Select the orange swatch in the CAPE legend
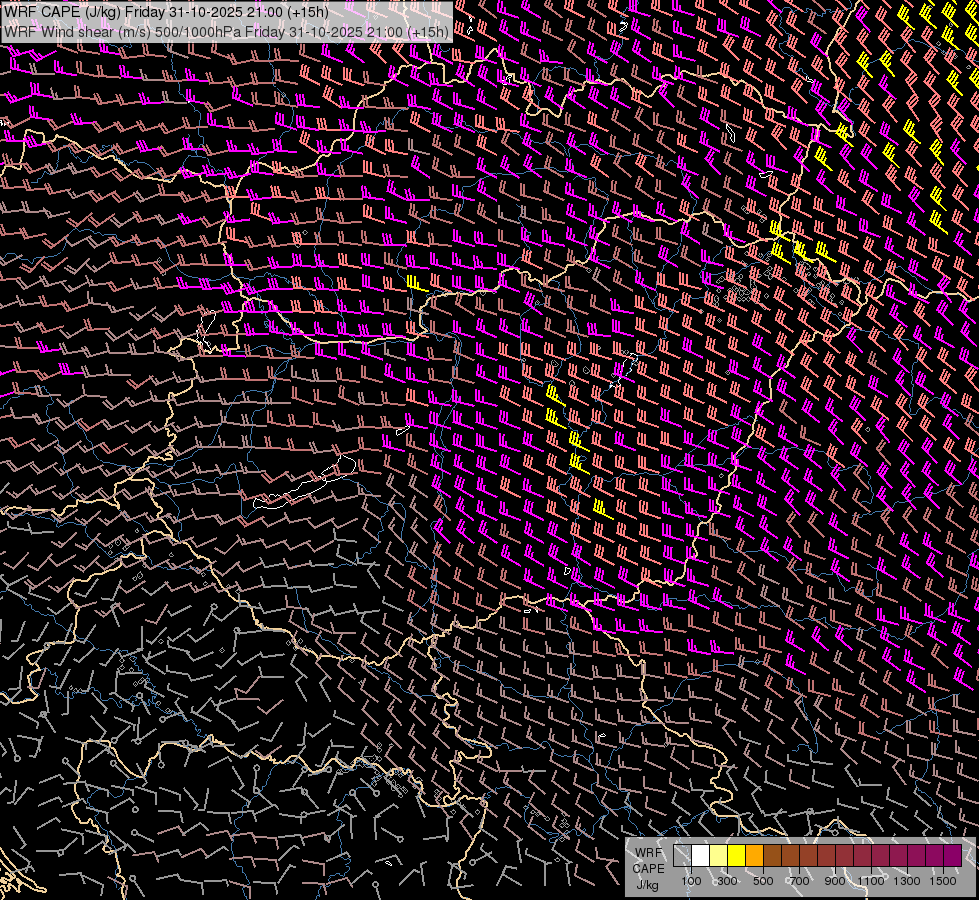The image size is (979, 900). pos(755,855)
